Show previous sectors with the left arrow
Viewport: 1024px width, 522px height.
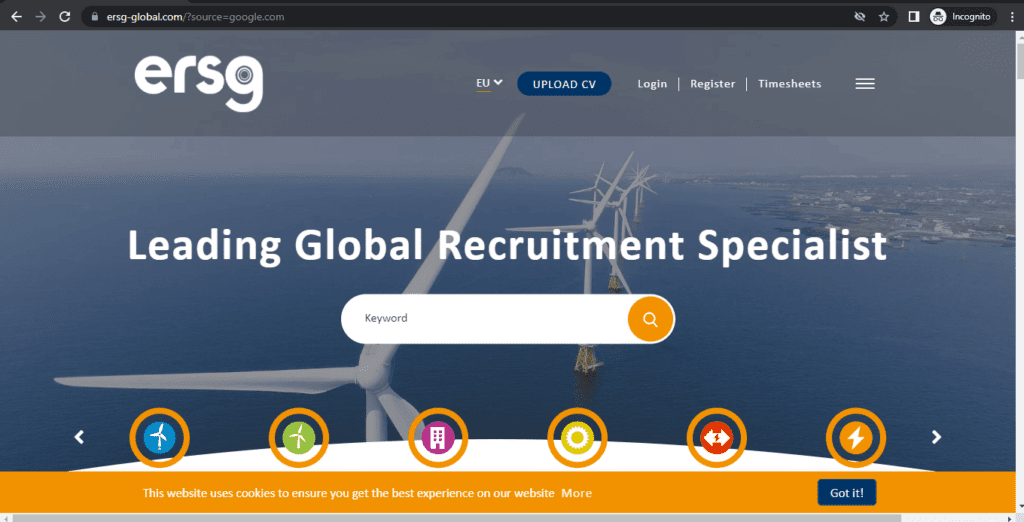pos(79,436)
